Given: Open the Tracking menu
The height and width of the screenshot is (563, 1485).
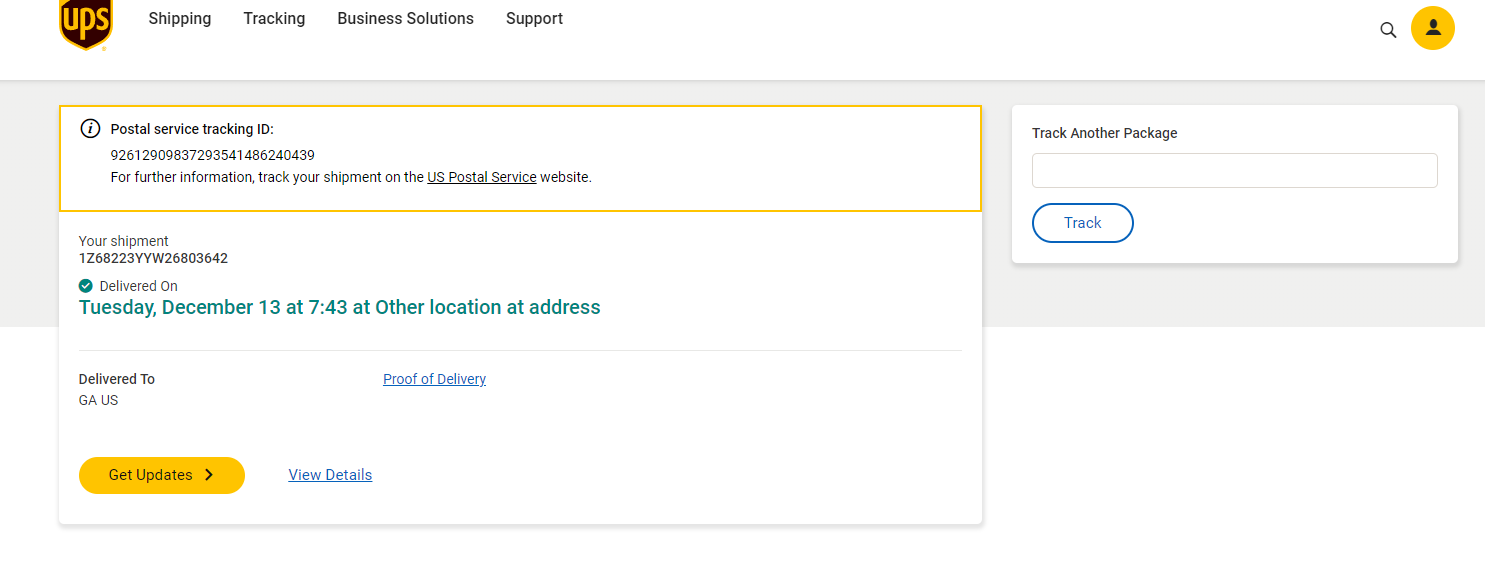Looking at the screenshot, I should point(274,19).
